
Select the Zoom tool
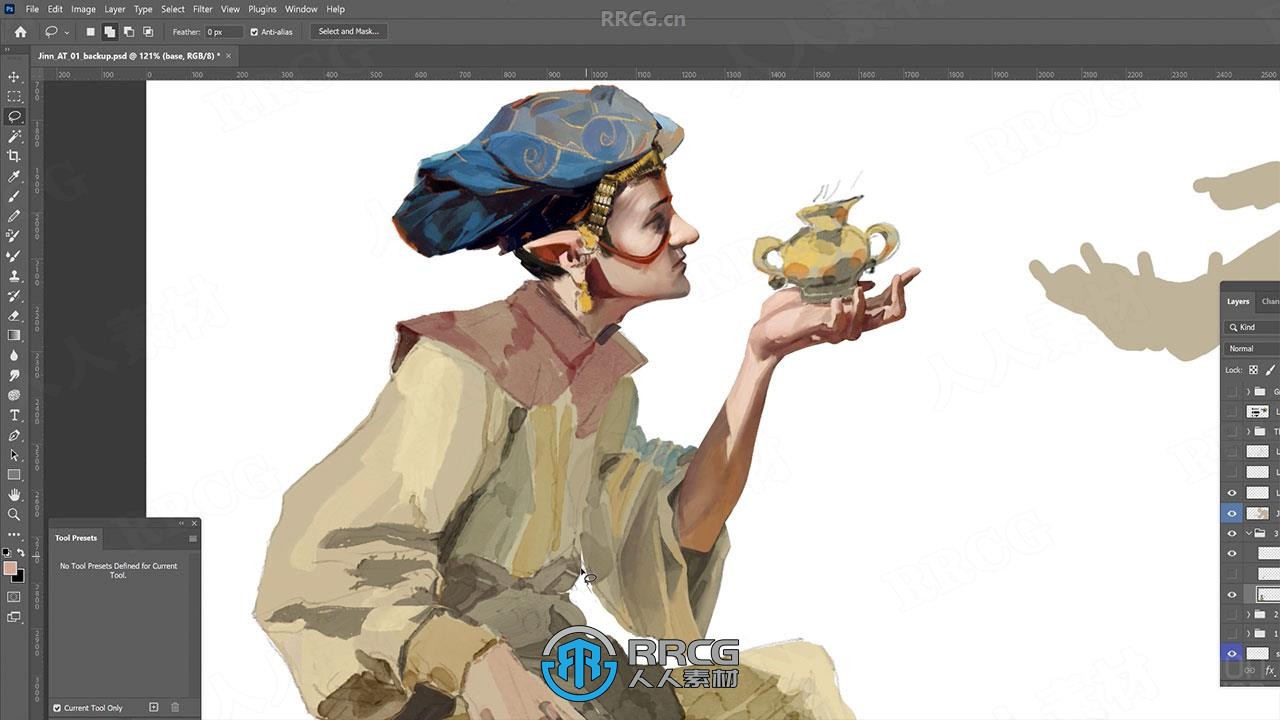(x=14, y=515)
